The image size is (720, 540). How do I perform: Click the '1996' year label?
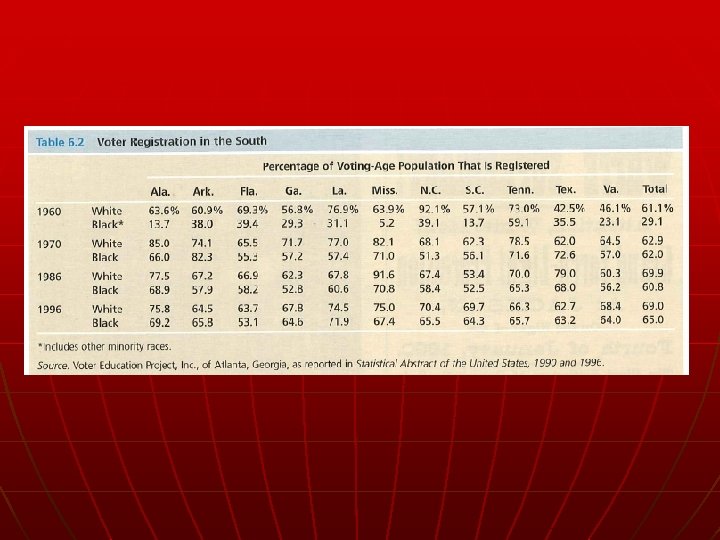tap(49, 309)
